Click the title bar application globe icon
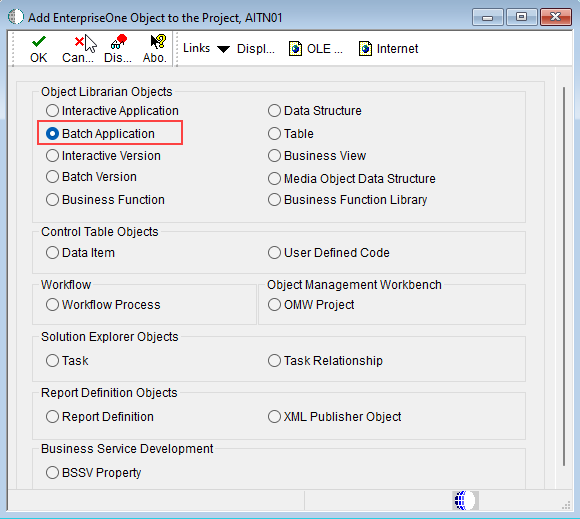The image size is (580, 519). [16, 17]
